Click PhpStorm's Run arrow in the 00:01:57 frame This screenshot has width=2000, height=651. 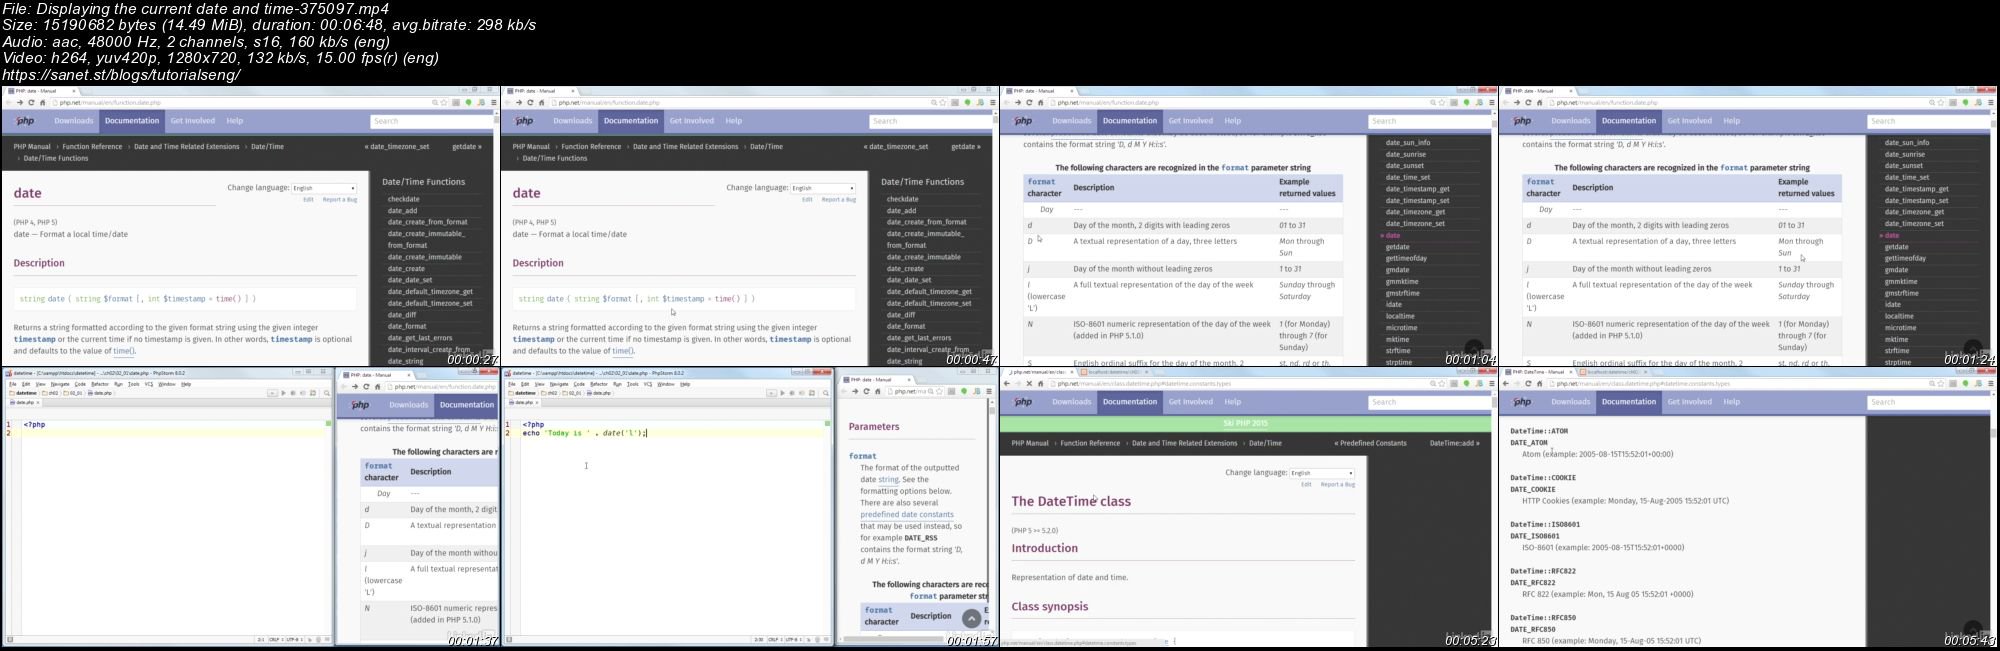tap(782, 393)
